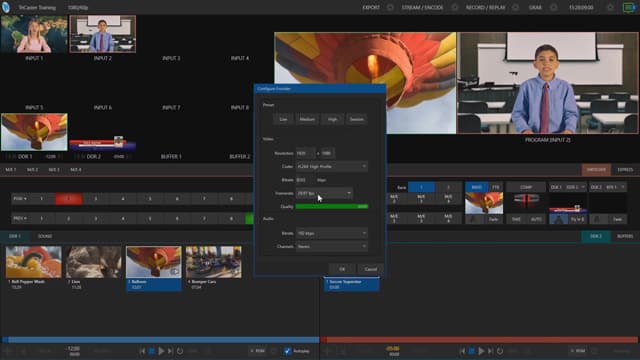Image resolution: width=640 pixels, height=360 pixels.
Task: Choose the Medium preset
Action: [x=307, y=119]
